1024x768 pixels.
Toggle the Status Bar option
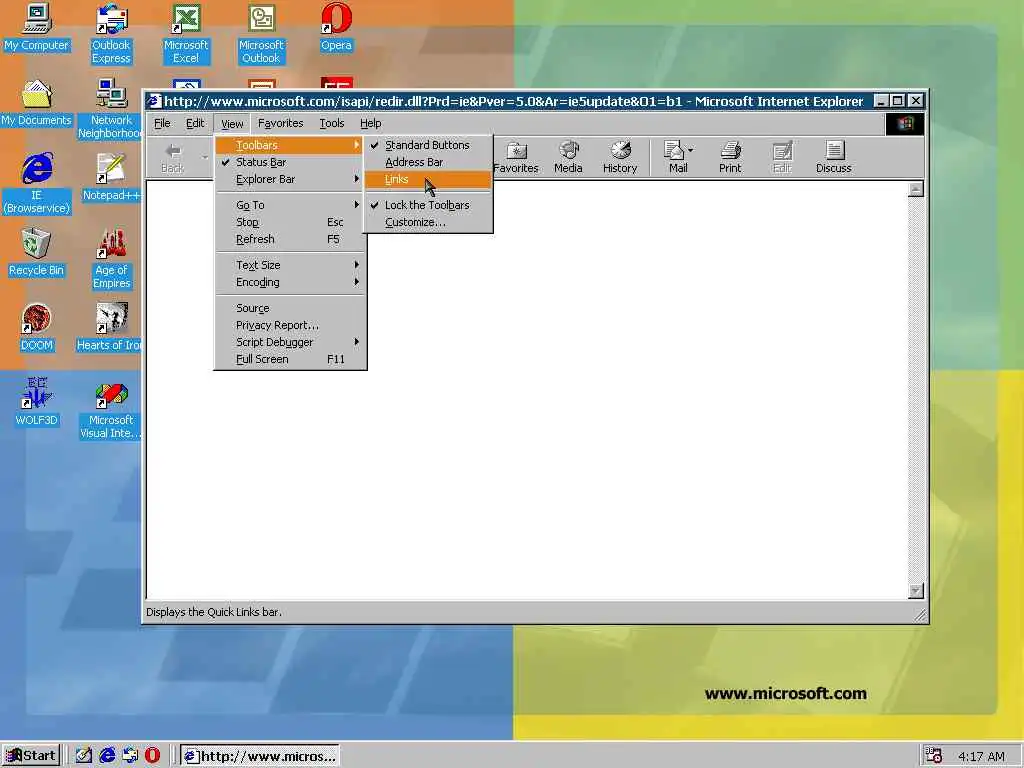pyautogui.click(x=291, y=162)
